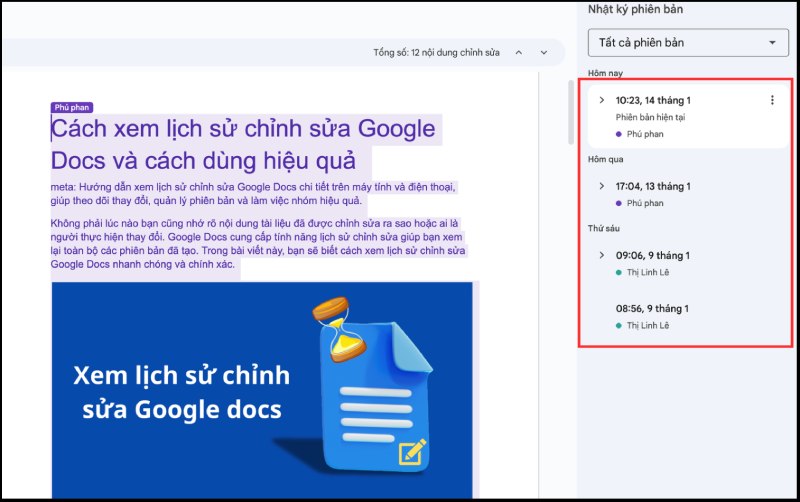The height and width of the screenshot is (502, 800).
Task: Click Thị Linh Lê under 08:56 version
Action: pyautogui.click(x=647, y=325)
